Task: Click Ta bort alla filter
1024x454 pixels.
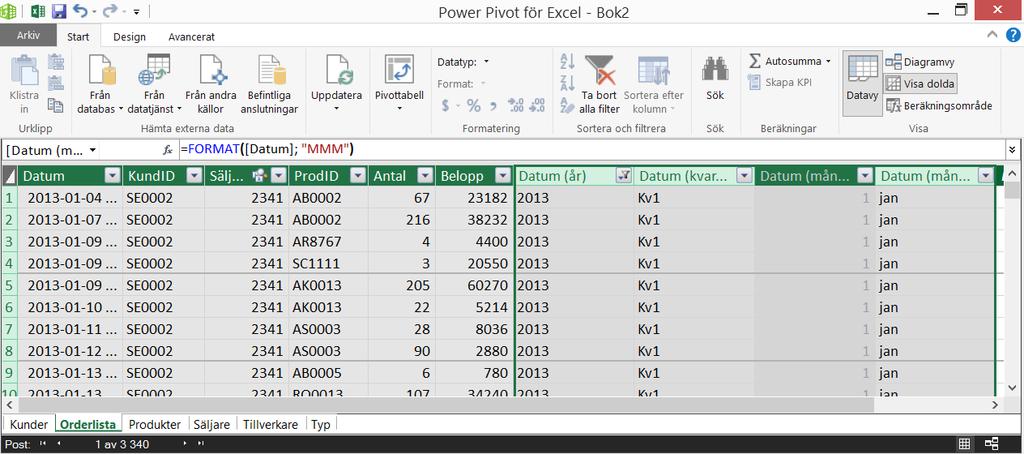Action: pyautogui.click(x=600, y=85)
